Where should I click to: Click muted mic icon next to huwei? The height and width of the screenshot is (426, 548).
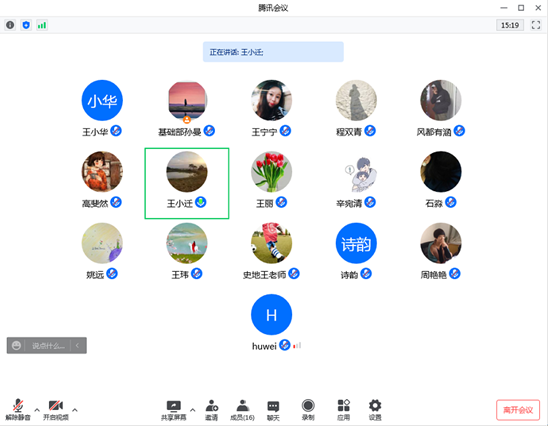[285, 345]
